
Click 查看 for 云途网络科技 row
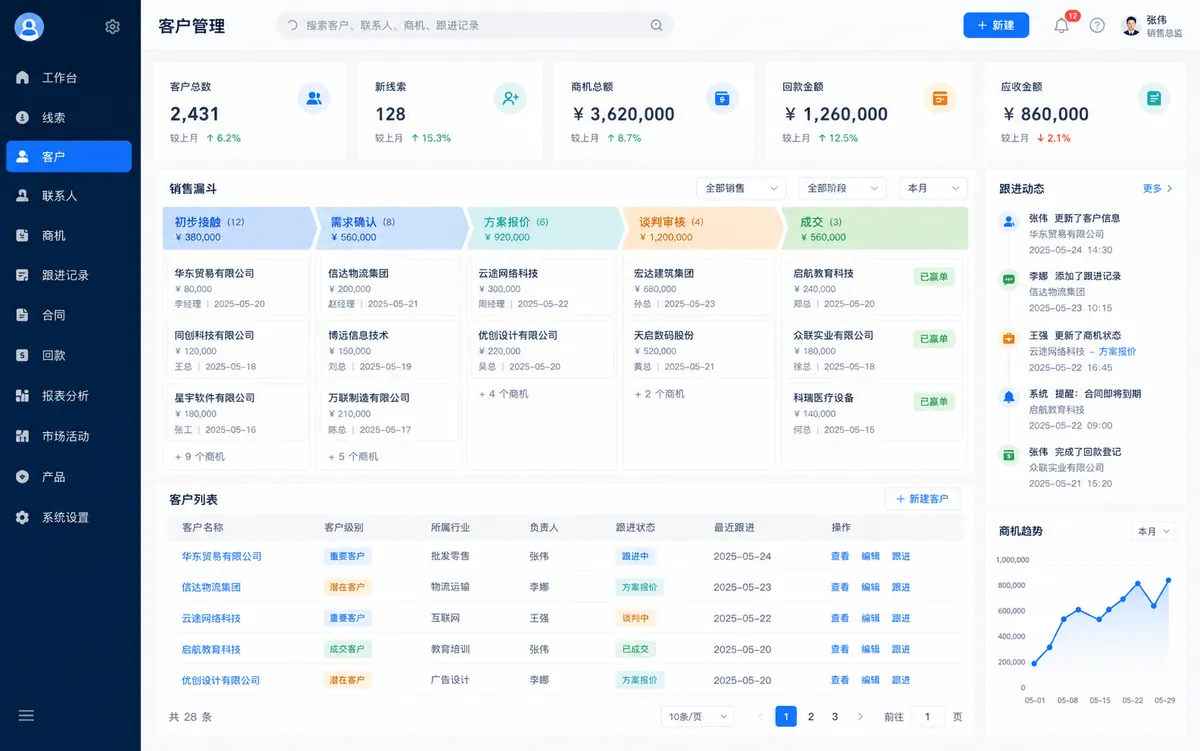(x=840, y=618)
